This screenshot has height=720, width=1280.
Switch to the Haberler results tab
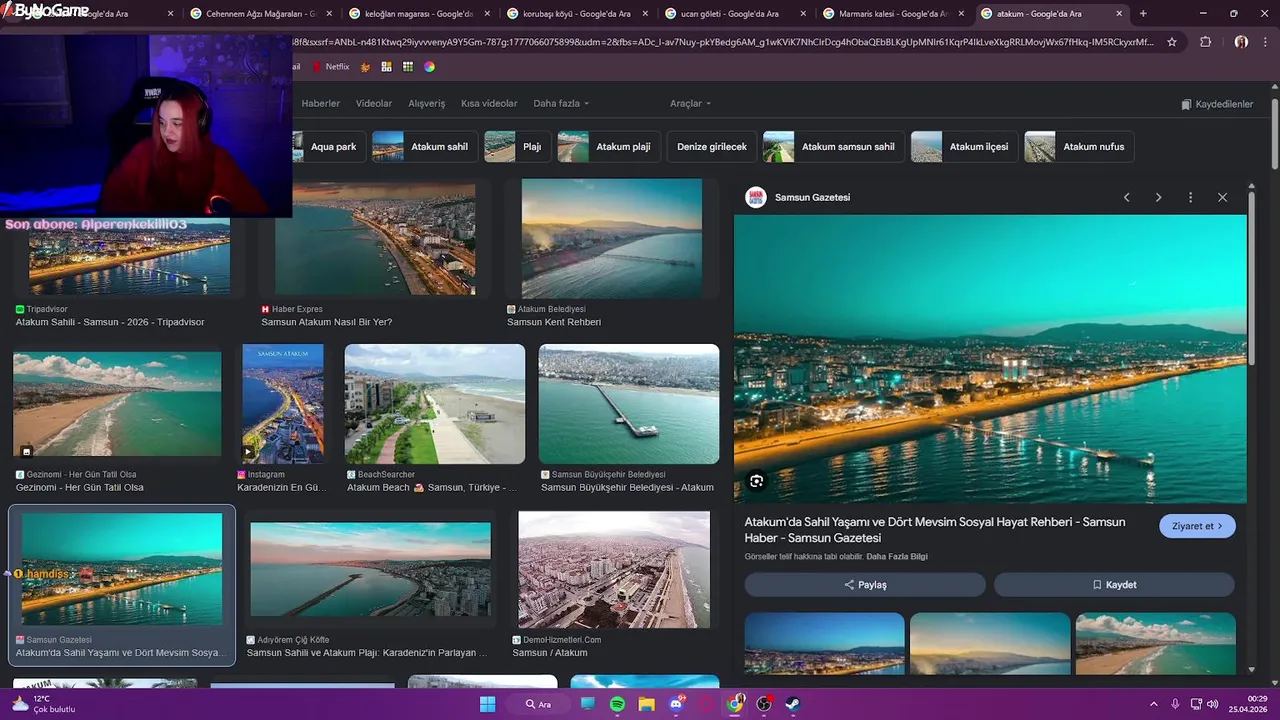[x=321, y=104]
